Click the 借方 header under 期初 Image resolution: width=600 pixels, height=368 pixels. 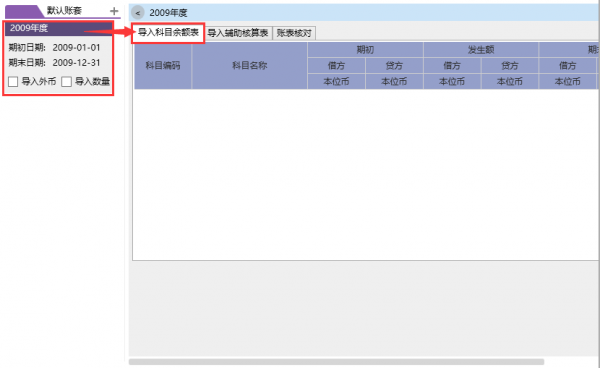click(x=336, y=66)
